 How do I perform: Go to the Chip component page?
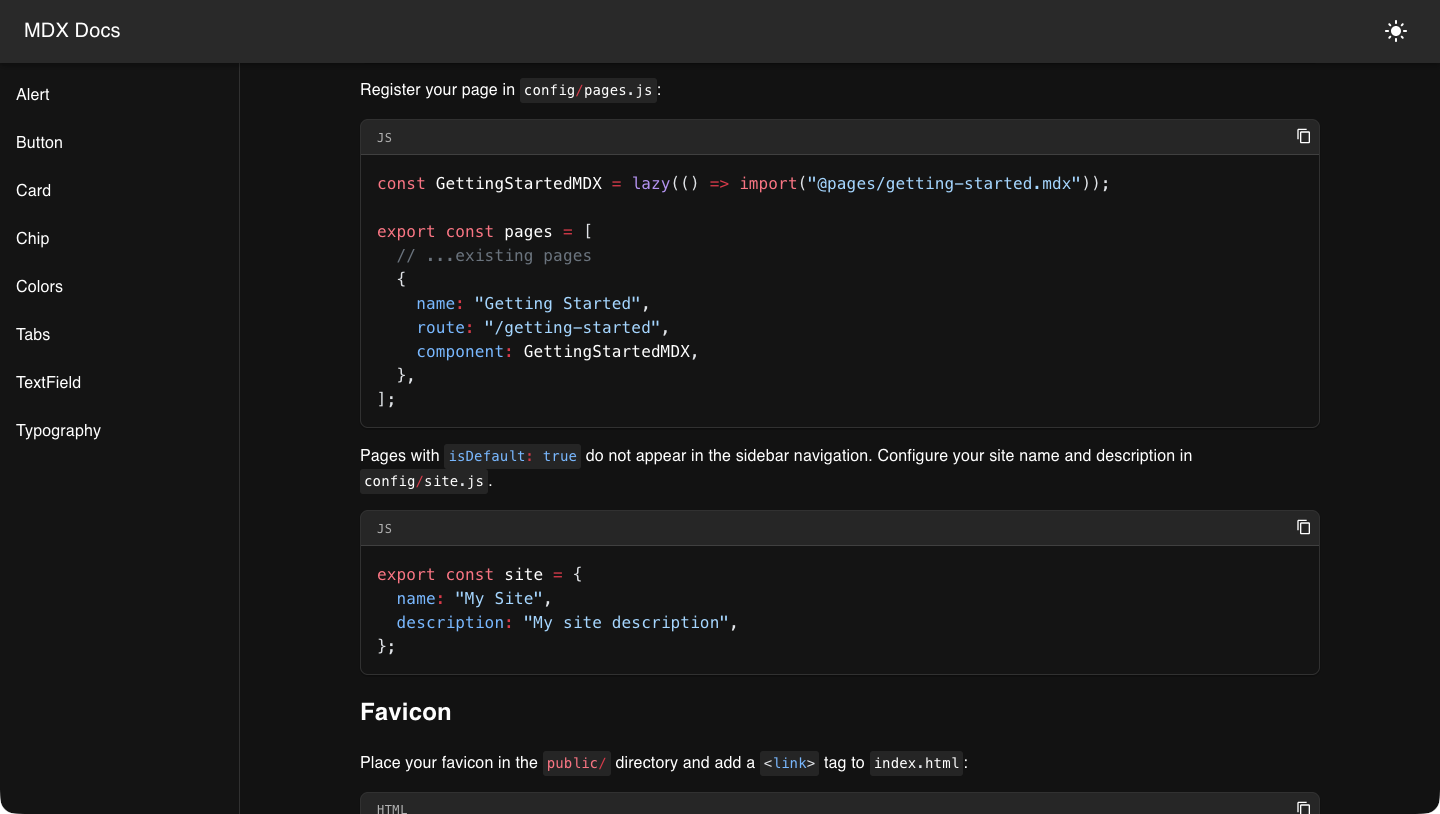33,239
